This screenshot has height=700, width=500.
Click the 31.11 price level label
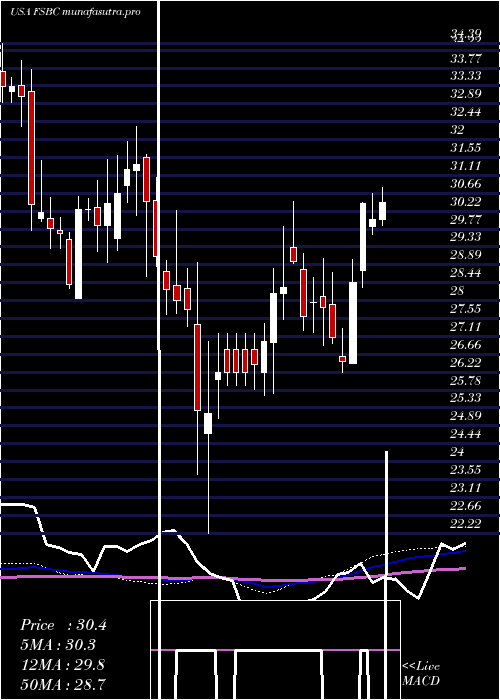click(466, 166)
